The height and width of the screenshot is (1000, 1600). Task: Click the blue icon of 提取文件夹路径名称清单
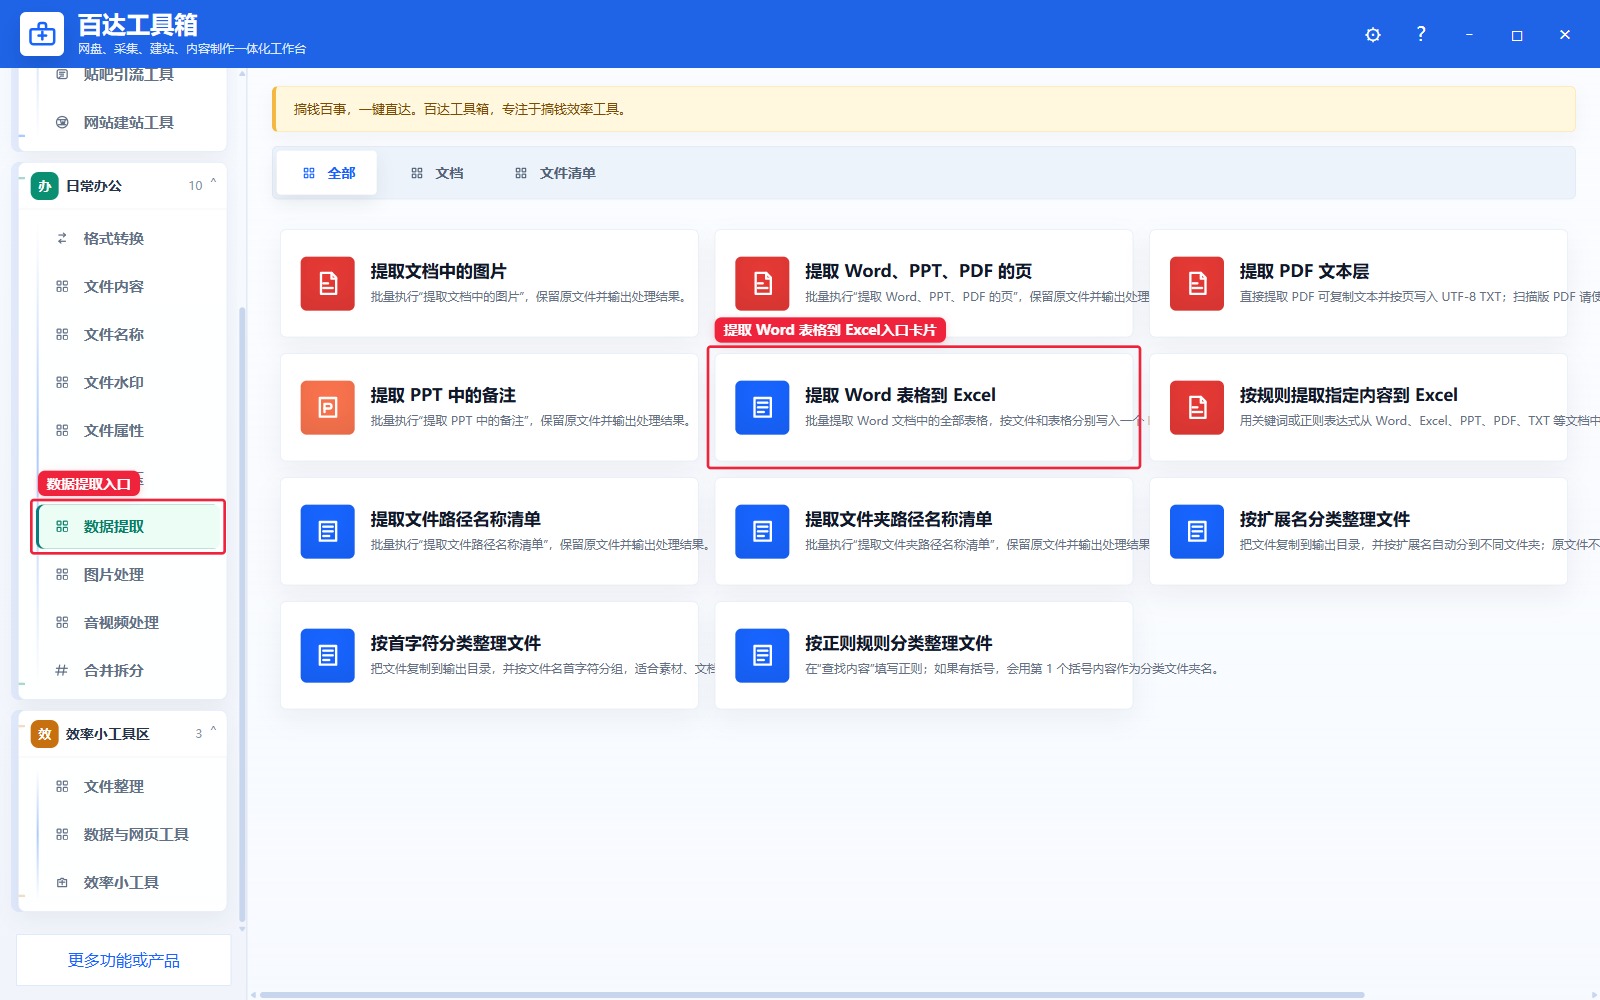(762, 532)
